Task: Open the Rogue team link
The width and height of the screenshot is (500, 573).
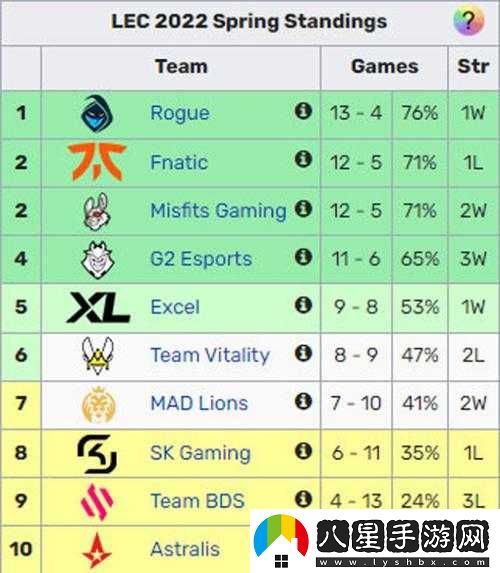Action: [x=180, y=113]
